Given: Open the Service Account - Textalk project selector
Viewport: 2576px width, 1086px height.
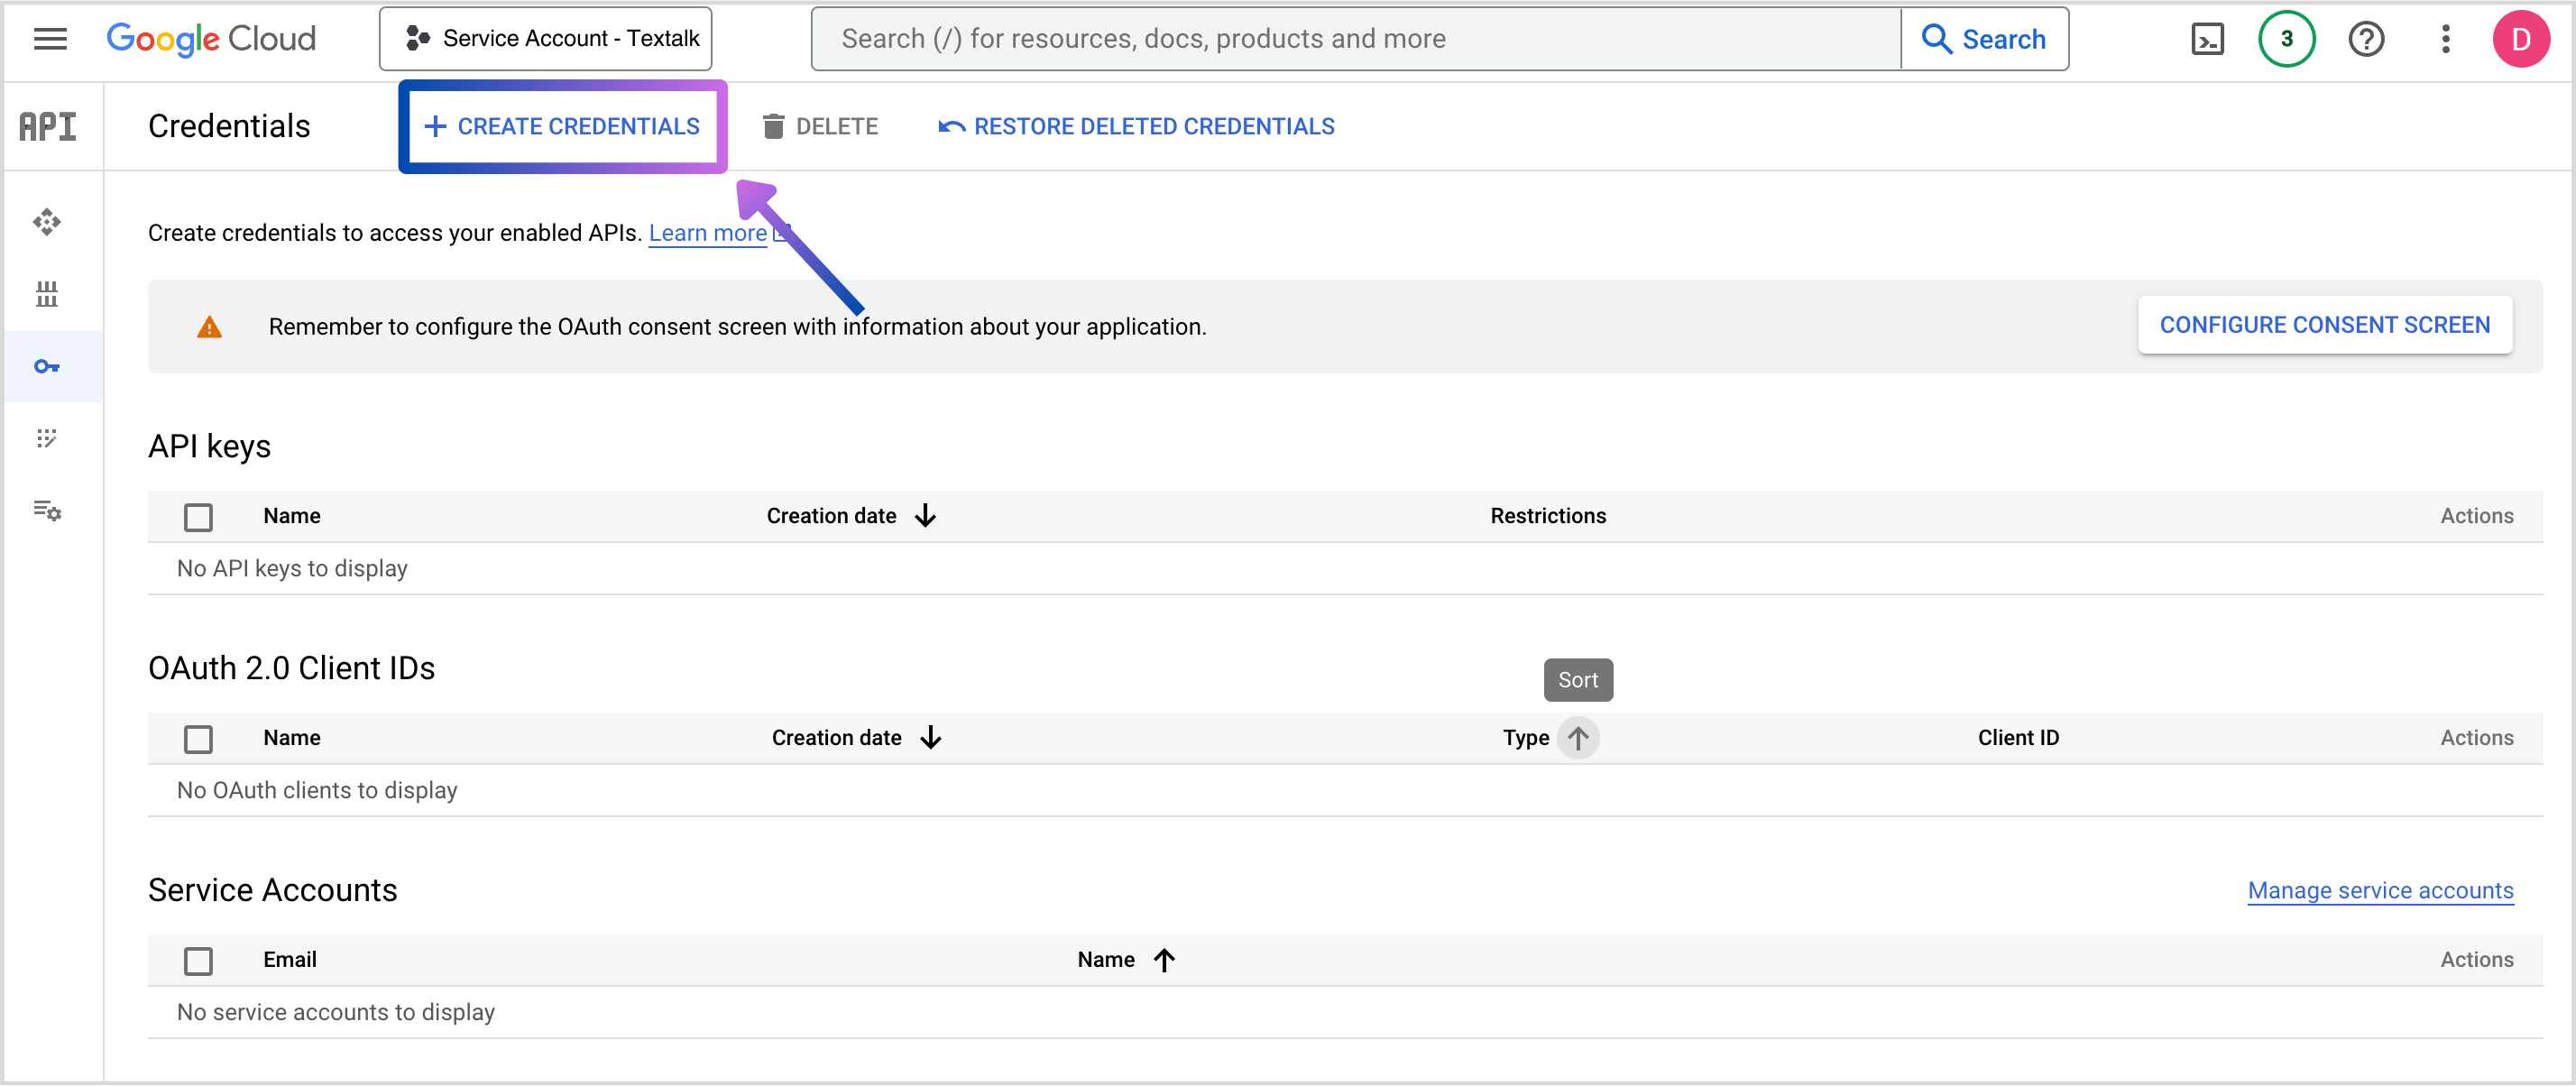Looking at the screenshot, I should (546, 39).
